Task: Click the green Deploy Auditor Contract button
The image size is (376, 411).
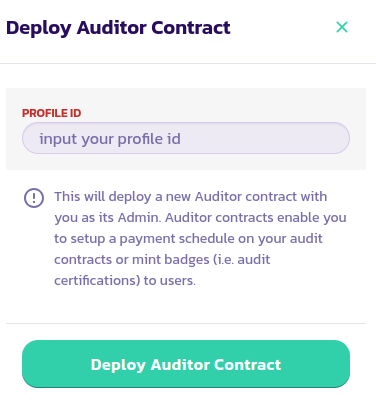Action: click(x=186, y=364)
